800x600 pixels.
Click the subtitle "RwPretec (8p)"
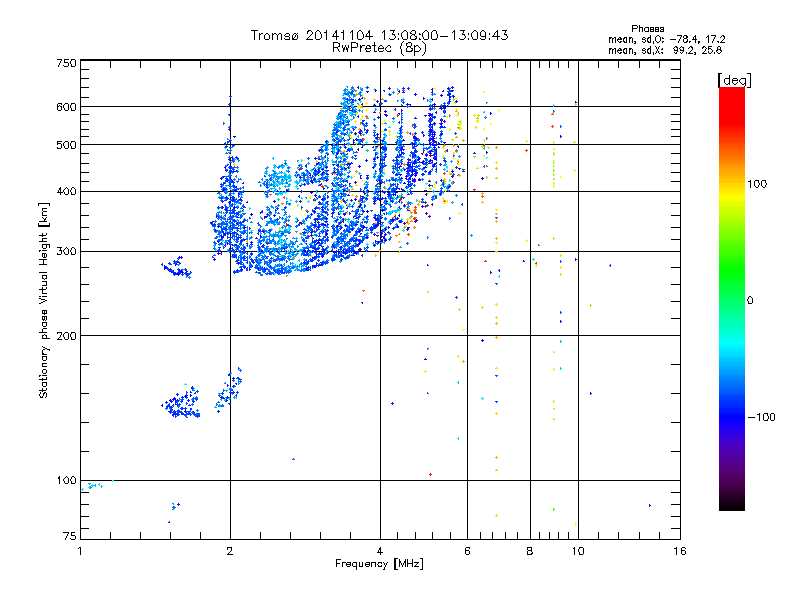(x=379, y=48)
